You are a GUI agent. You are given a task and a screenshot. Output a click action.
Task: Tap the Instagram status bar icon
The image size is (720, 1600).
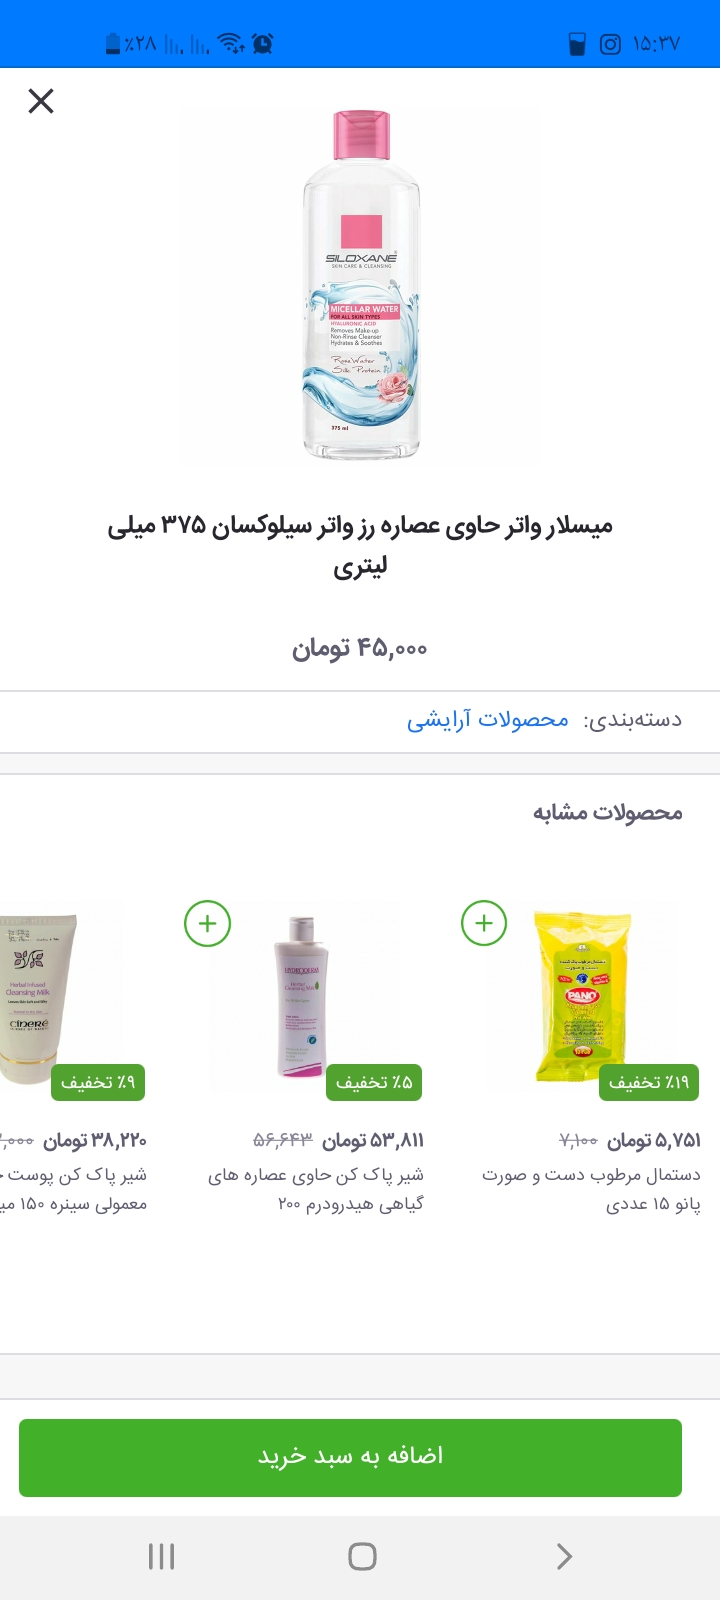[x=610, y=44]
